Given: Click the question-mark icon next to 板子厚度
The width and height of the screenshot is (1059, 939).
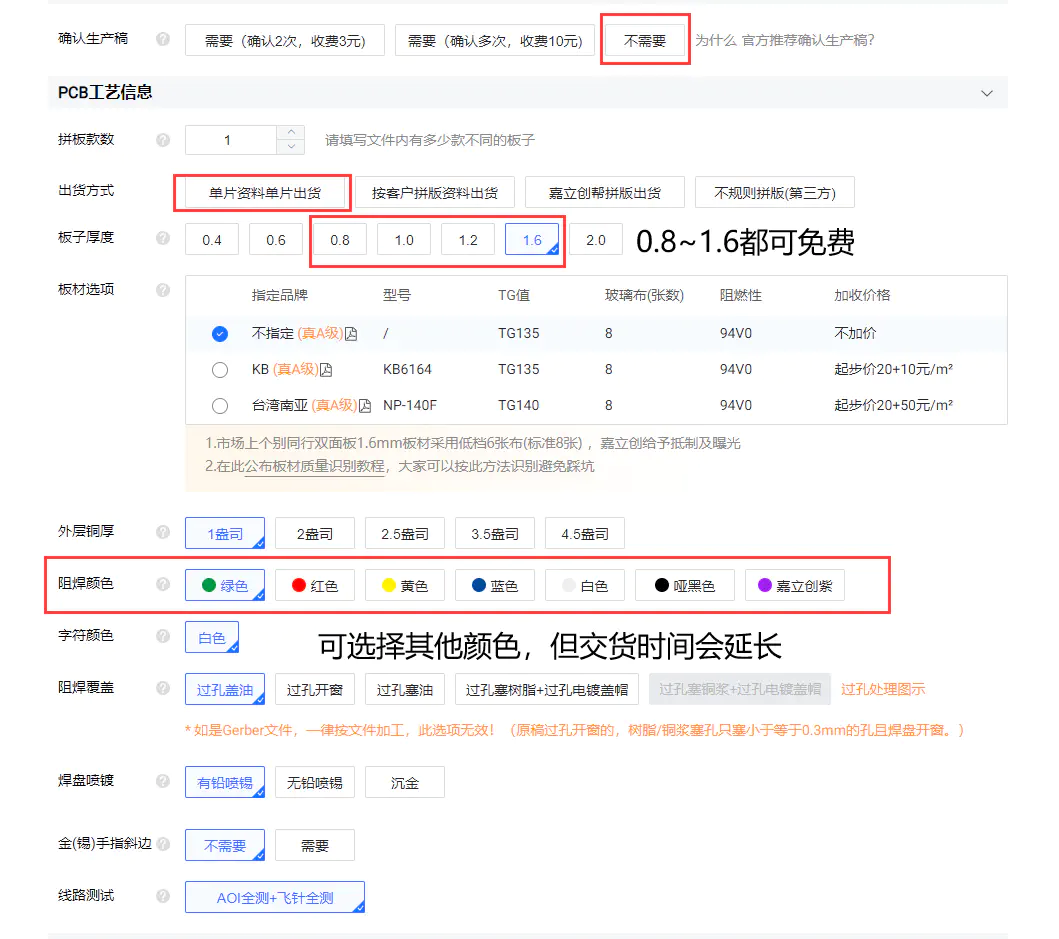Looking at the screenshot, I should click(x=163, y=239).
